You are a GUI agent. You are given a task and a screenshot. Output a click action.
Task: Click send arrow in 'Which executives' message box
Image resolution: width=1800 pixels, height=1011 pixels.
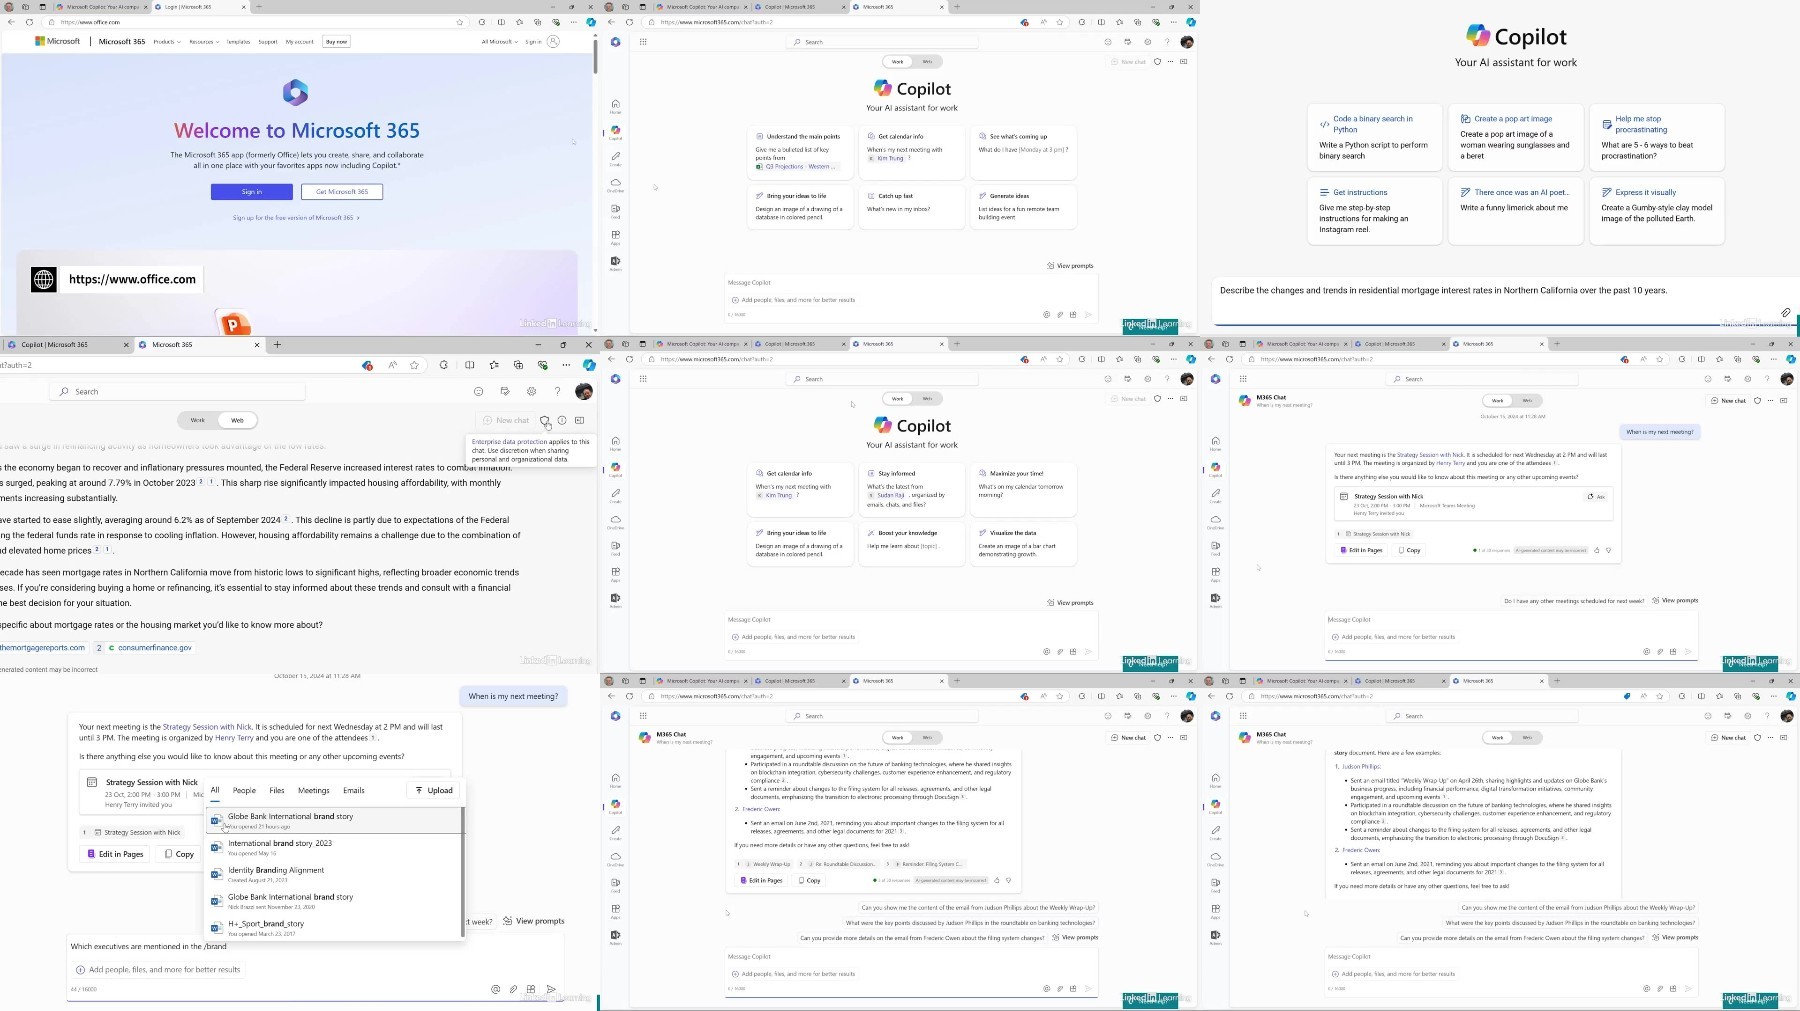coord(550,989)
